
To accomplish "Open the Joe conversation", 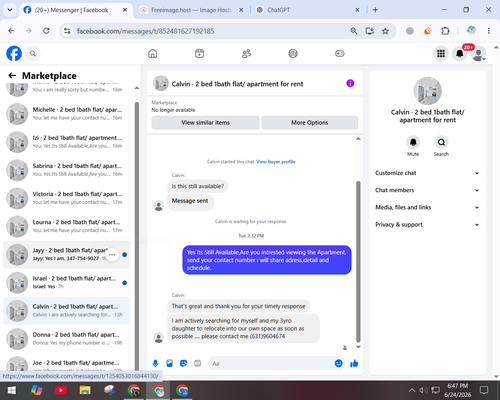I will pos(67,363).
